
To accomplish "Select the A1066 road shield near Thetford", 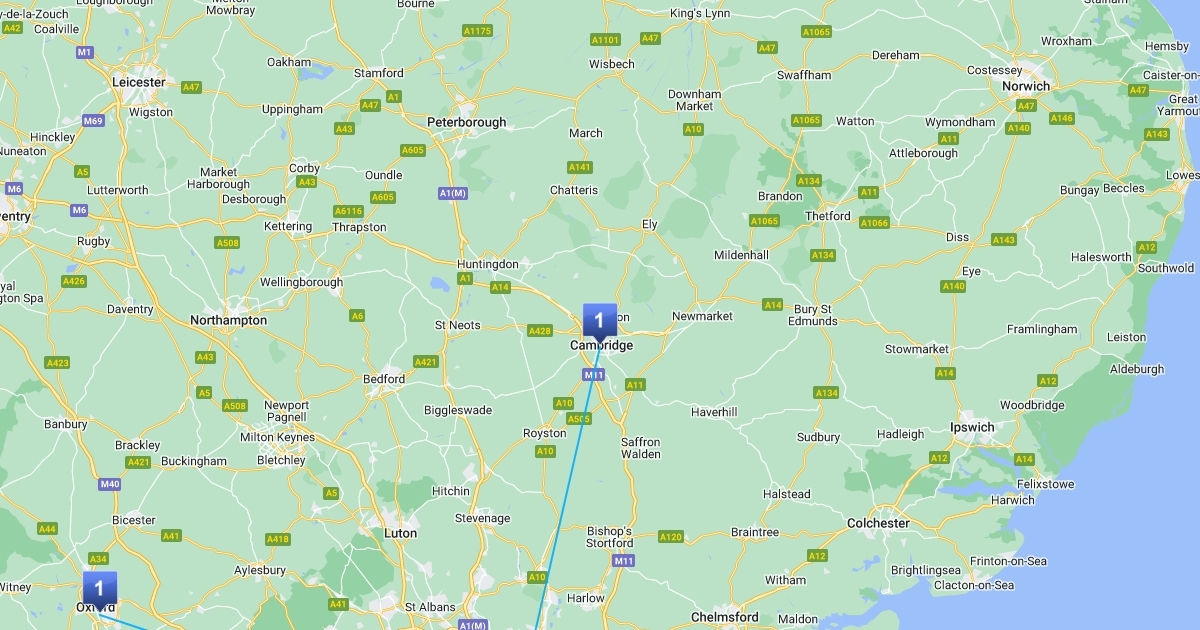I will (874, 223).
